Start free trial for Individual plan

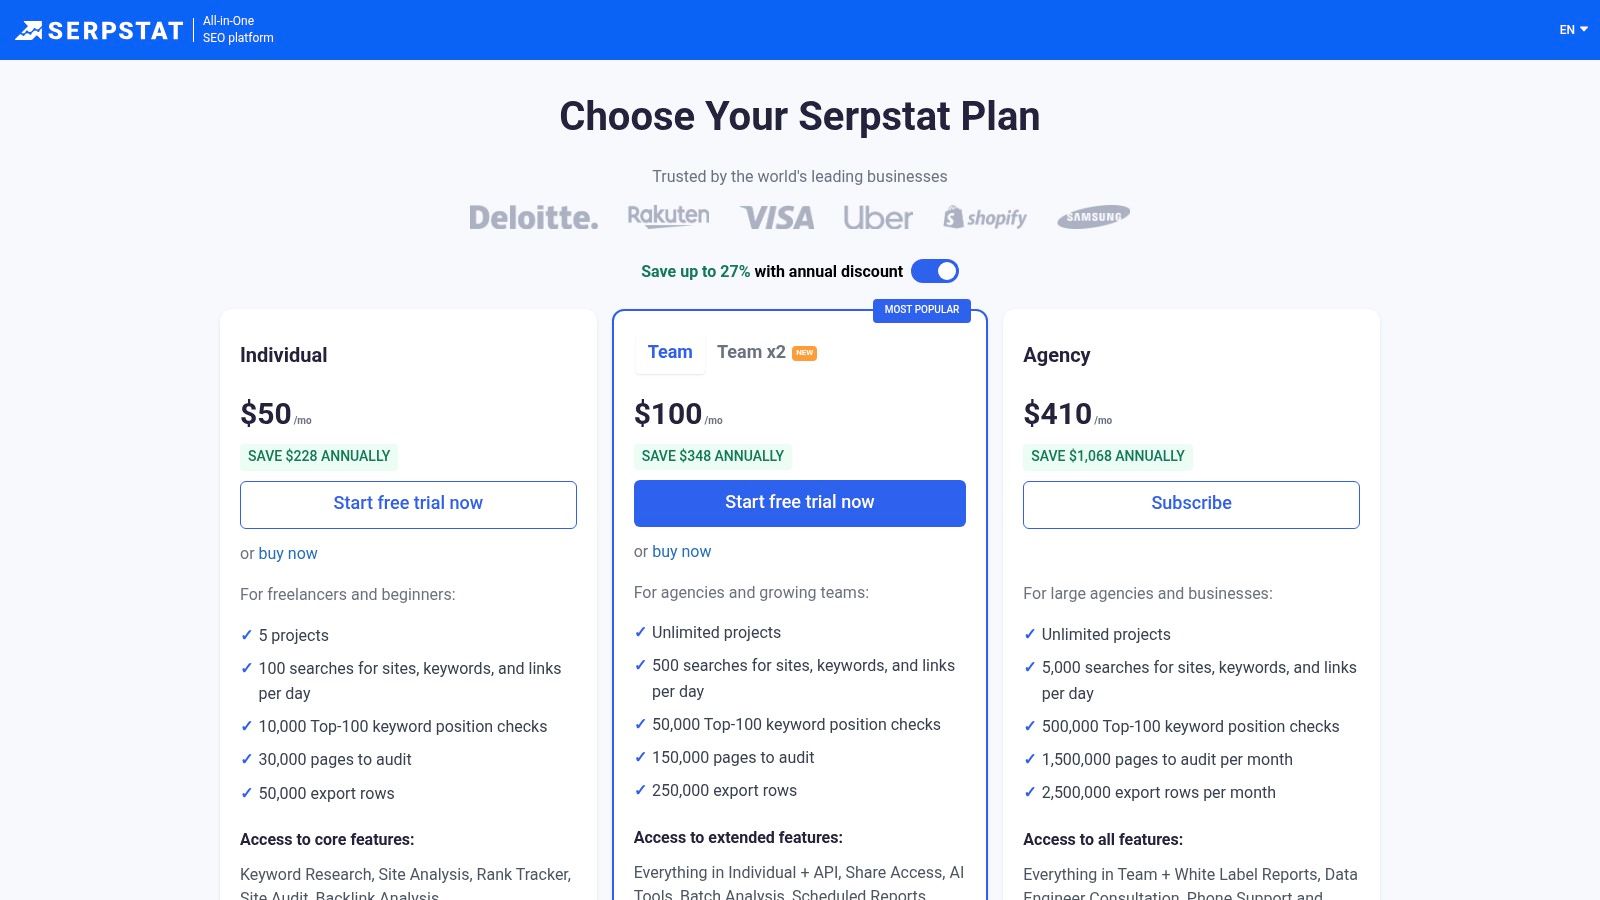[x=408, y=504]
